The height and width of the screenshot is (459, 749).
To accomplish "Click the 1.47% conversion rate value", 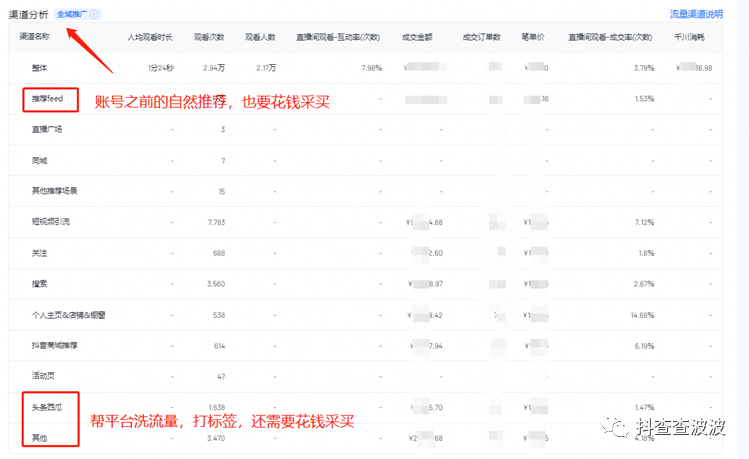I will click(644, 407).
